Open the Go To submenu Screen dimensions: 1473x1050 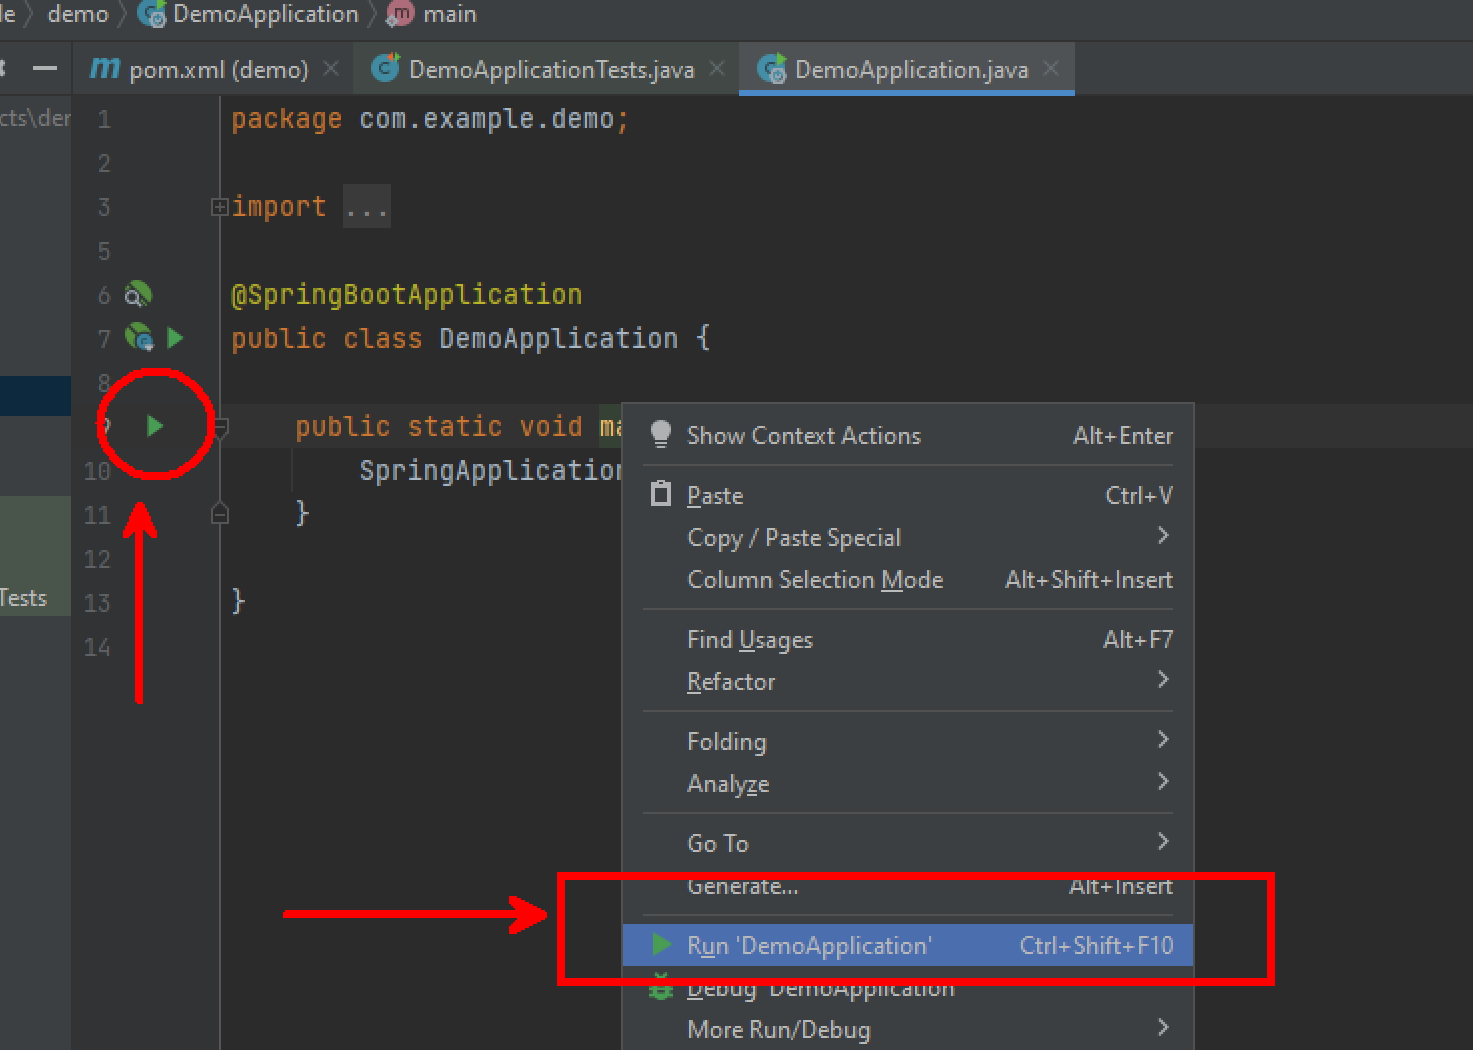908,844
